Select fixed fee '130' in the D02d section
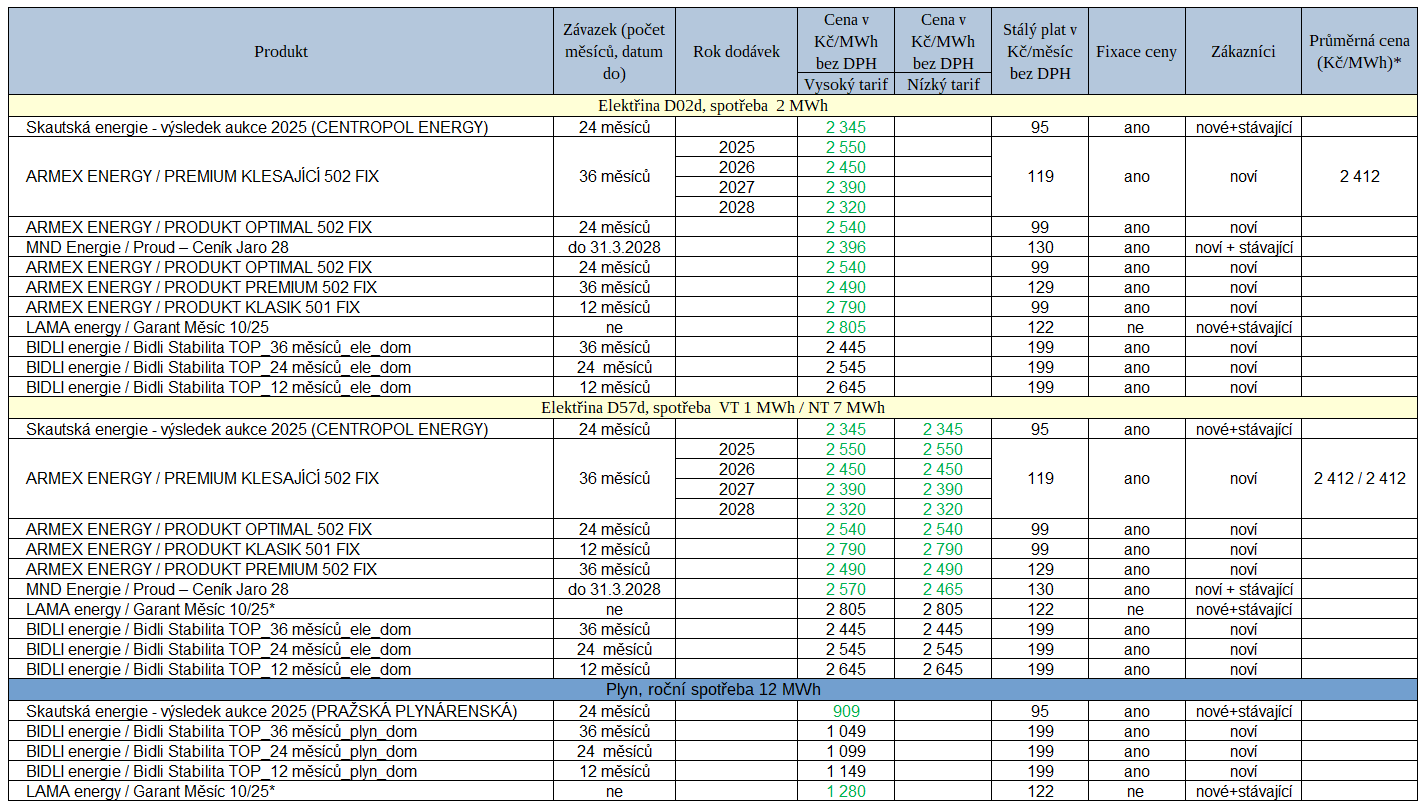The height and width of the screenshot is (807, 1424). (x=1040, y=247)
